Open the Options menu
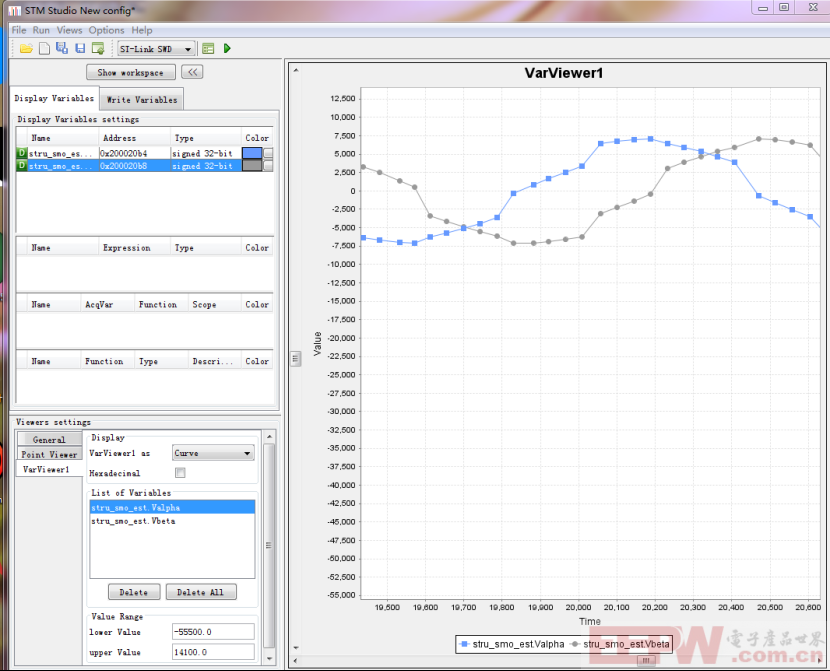 click(x=106, y=30)
